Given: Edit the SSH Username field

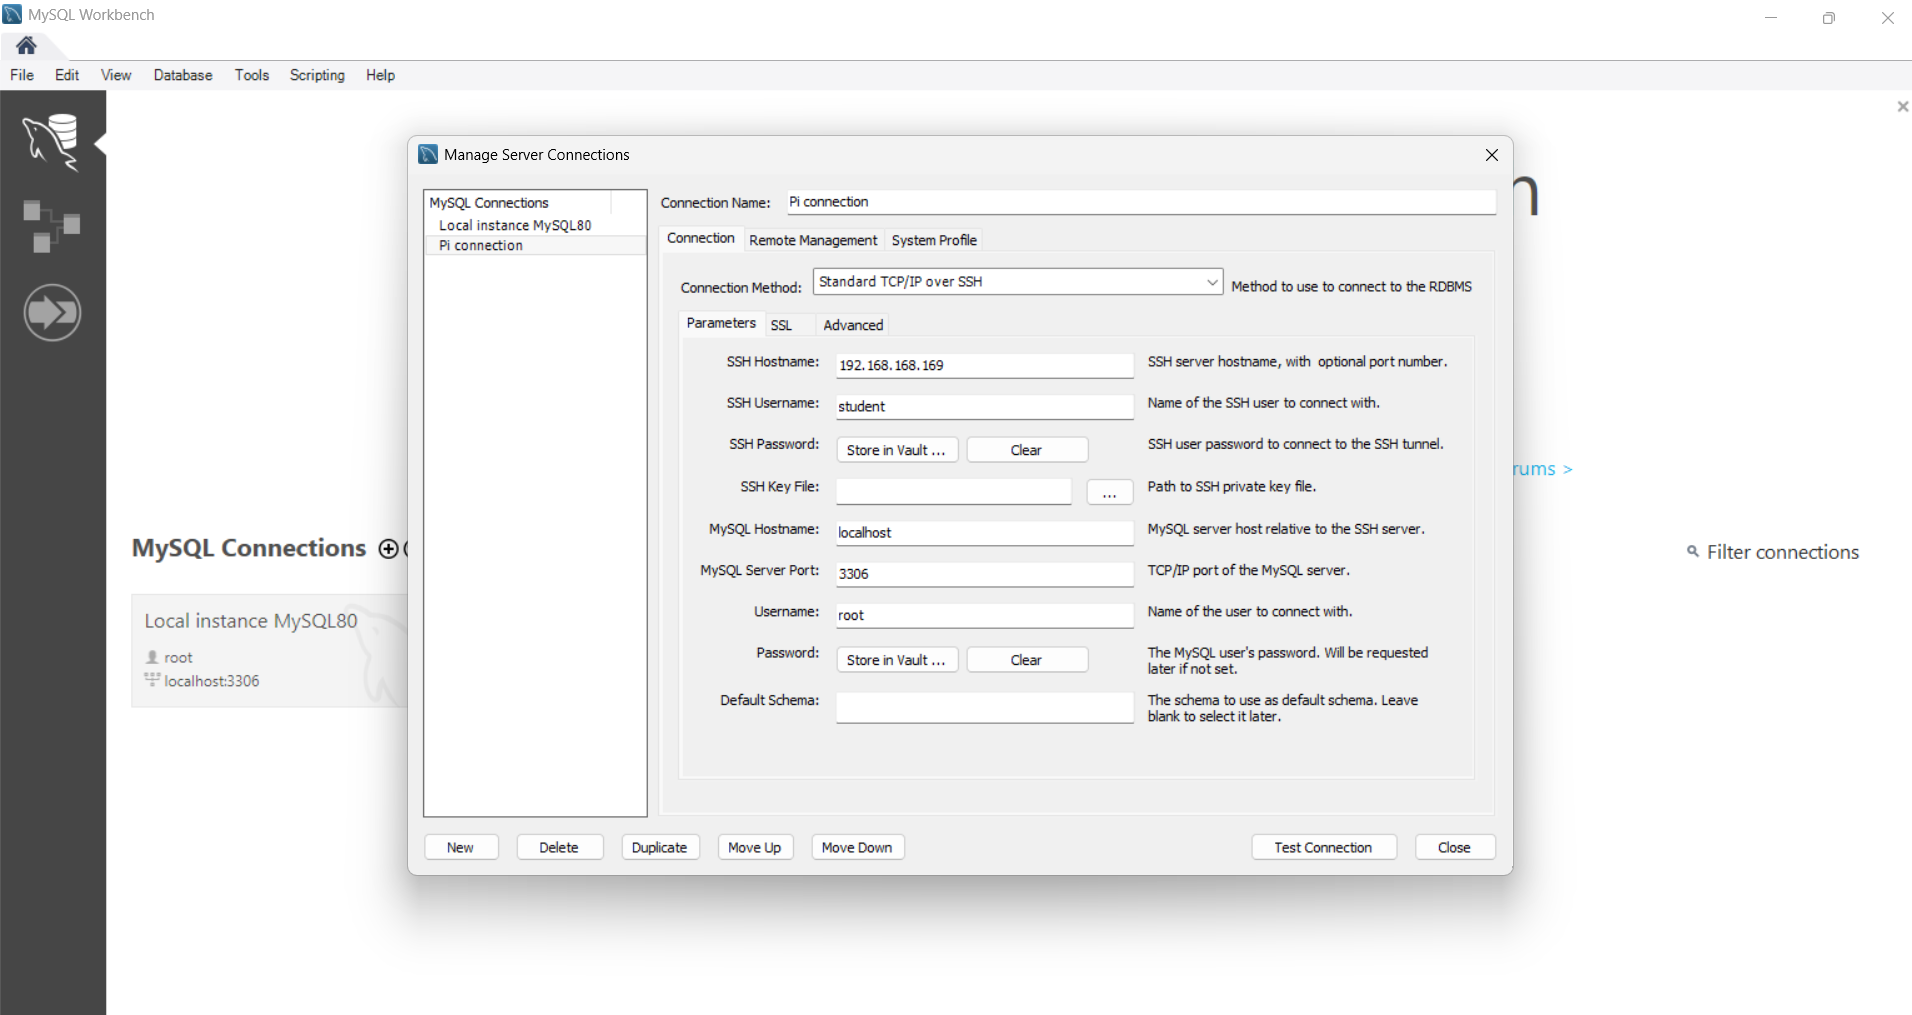Looking at the screenshot, I should click(x=985, y=406).
